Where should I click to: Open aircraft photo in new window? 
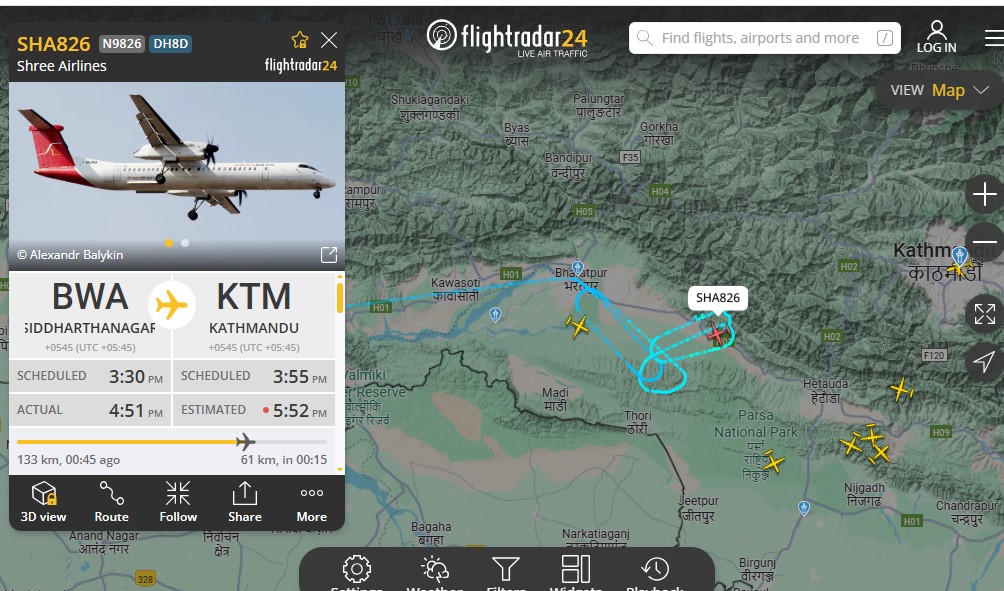click(328, 255)
